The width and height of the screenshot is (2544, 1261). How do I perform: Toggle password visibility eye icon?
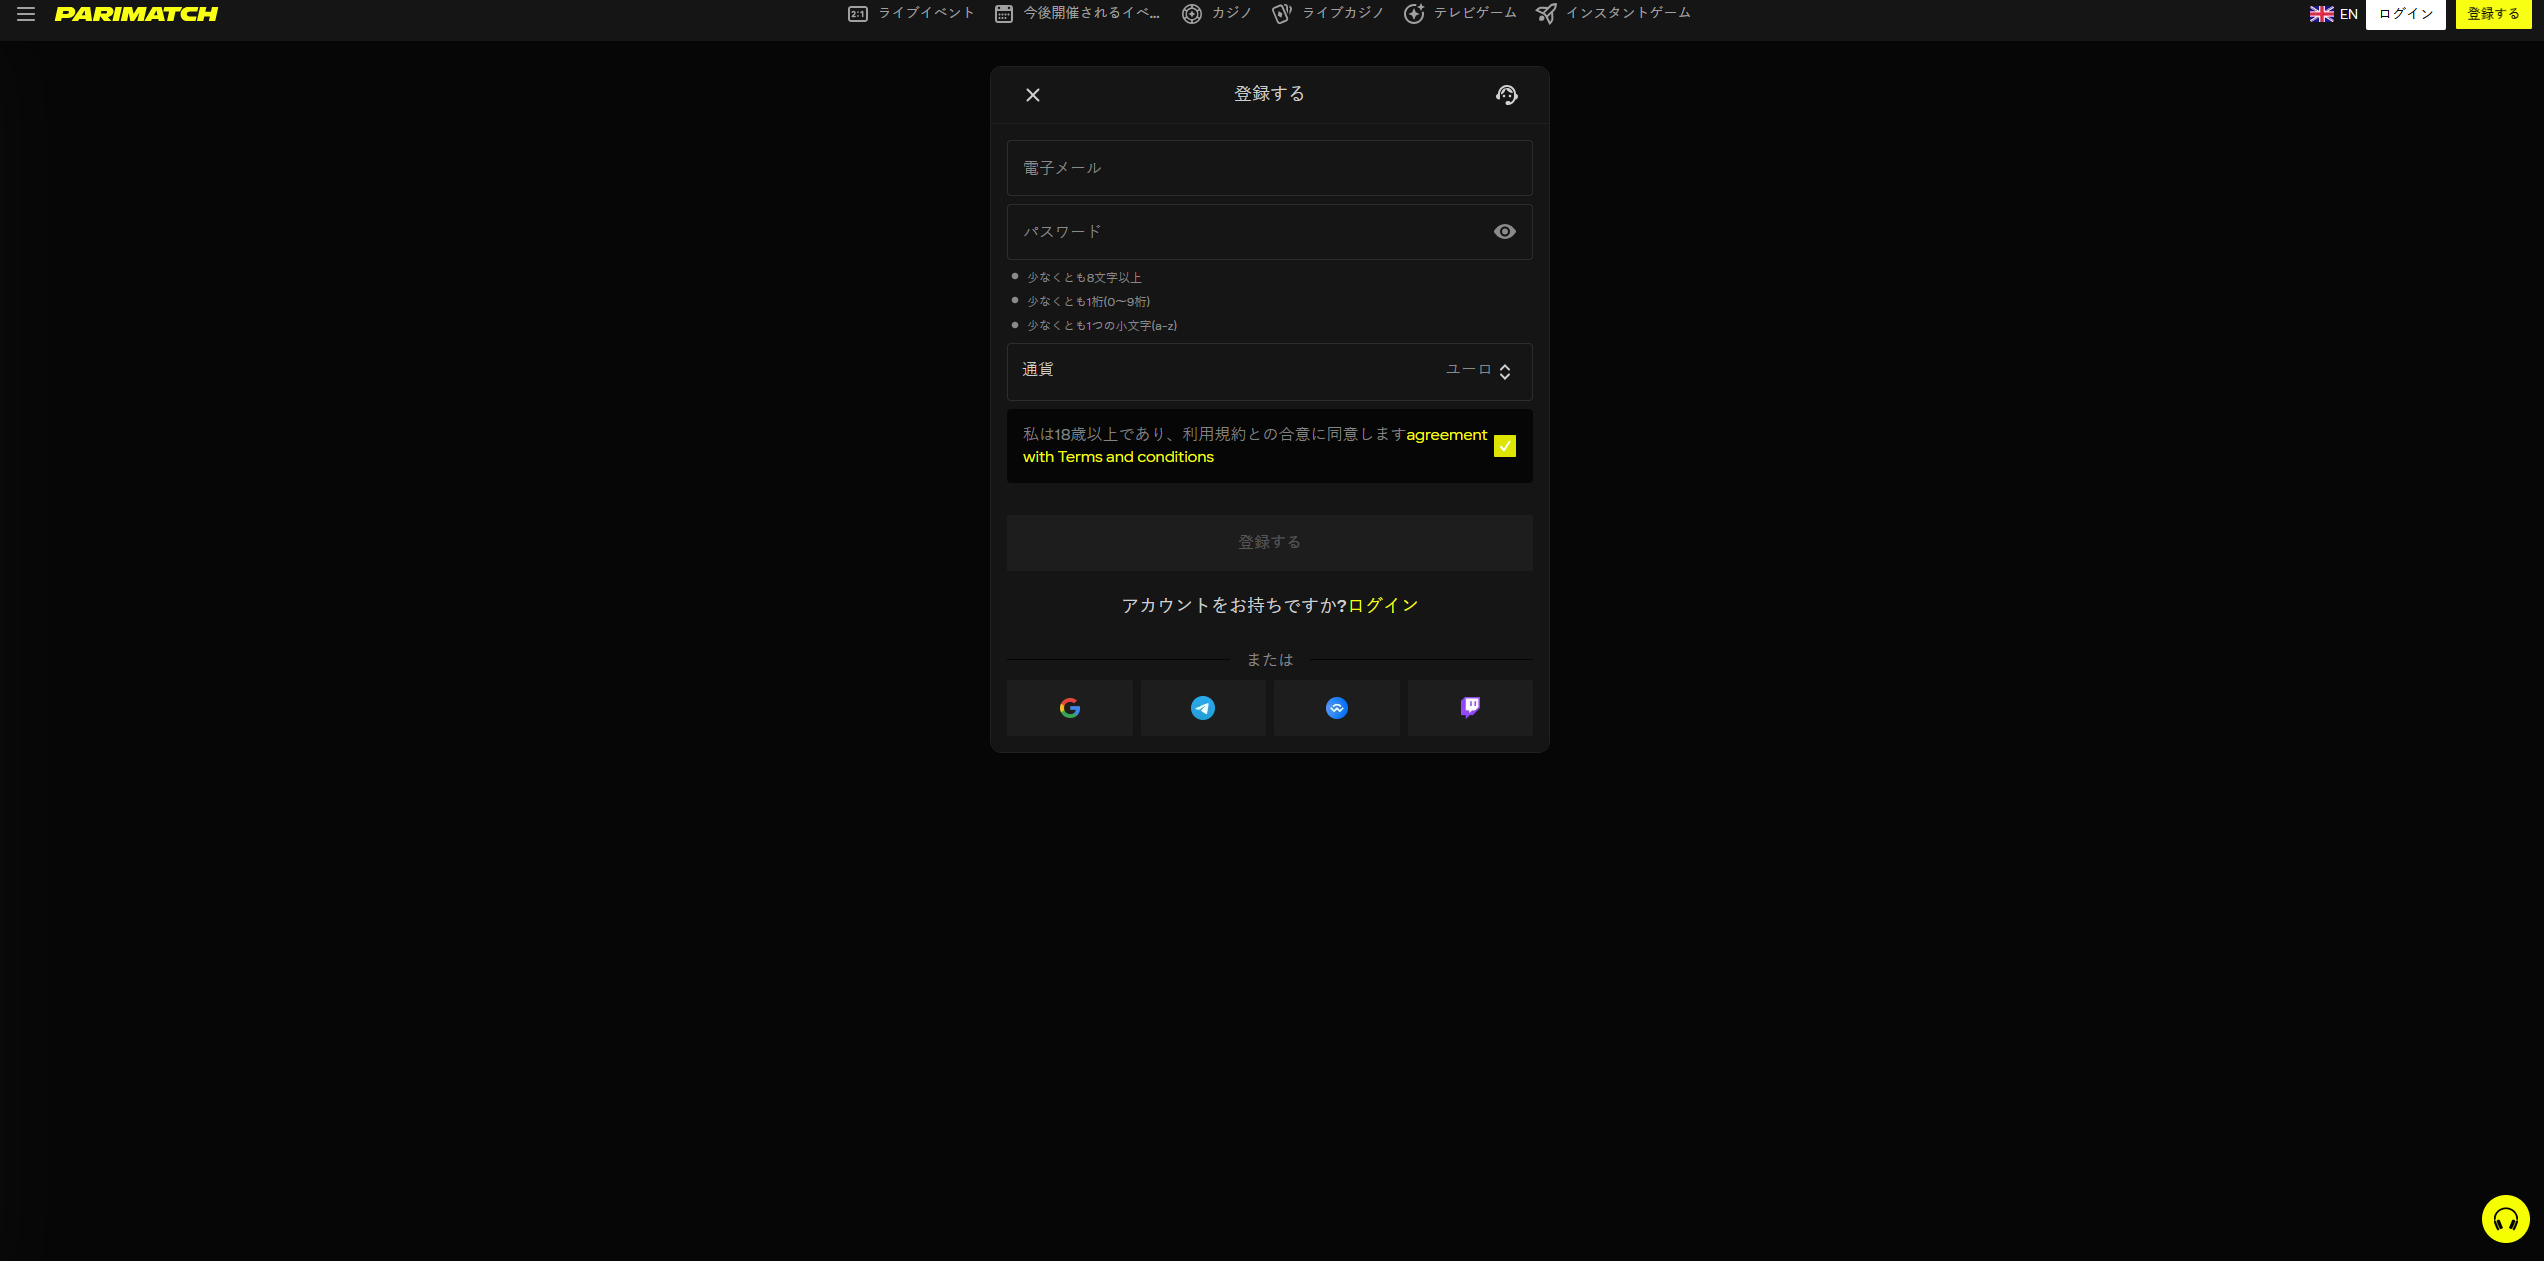1504,232
